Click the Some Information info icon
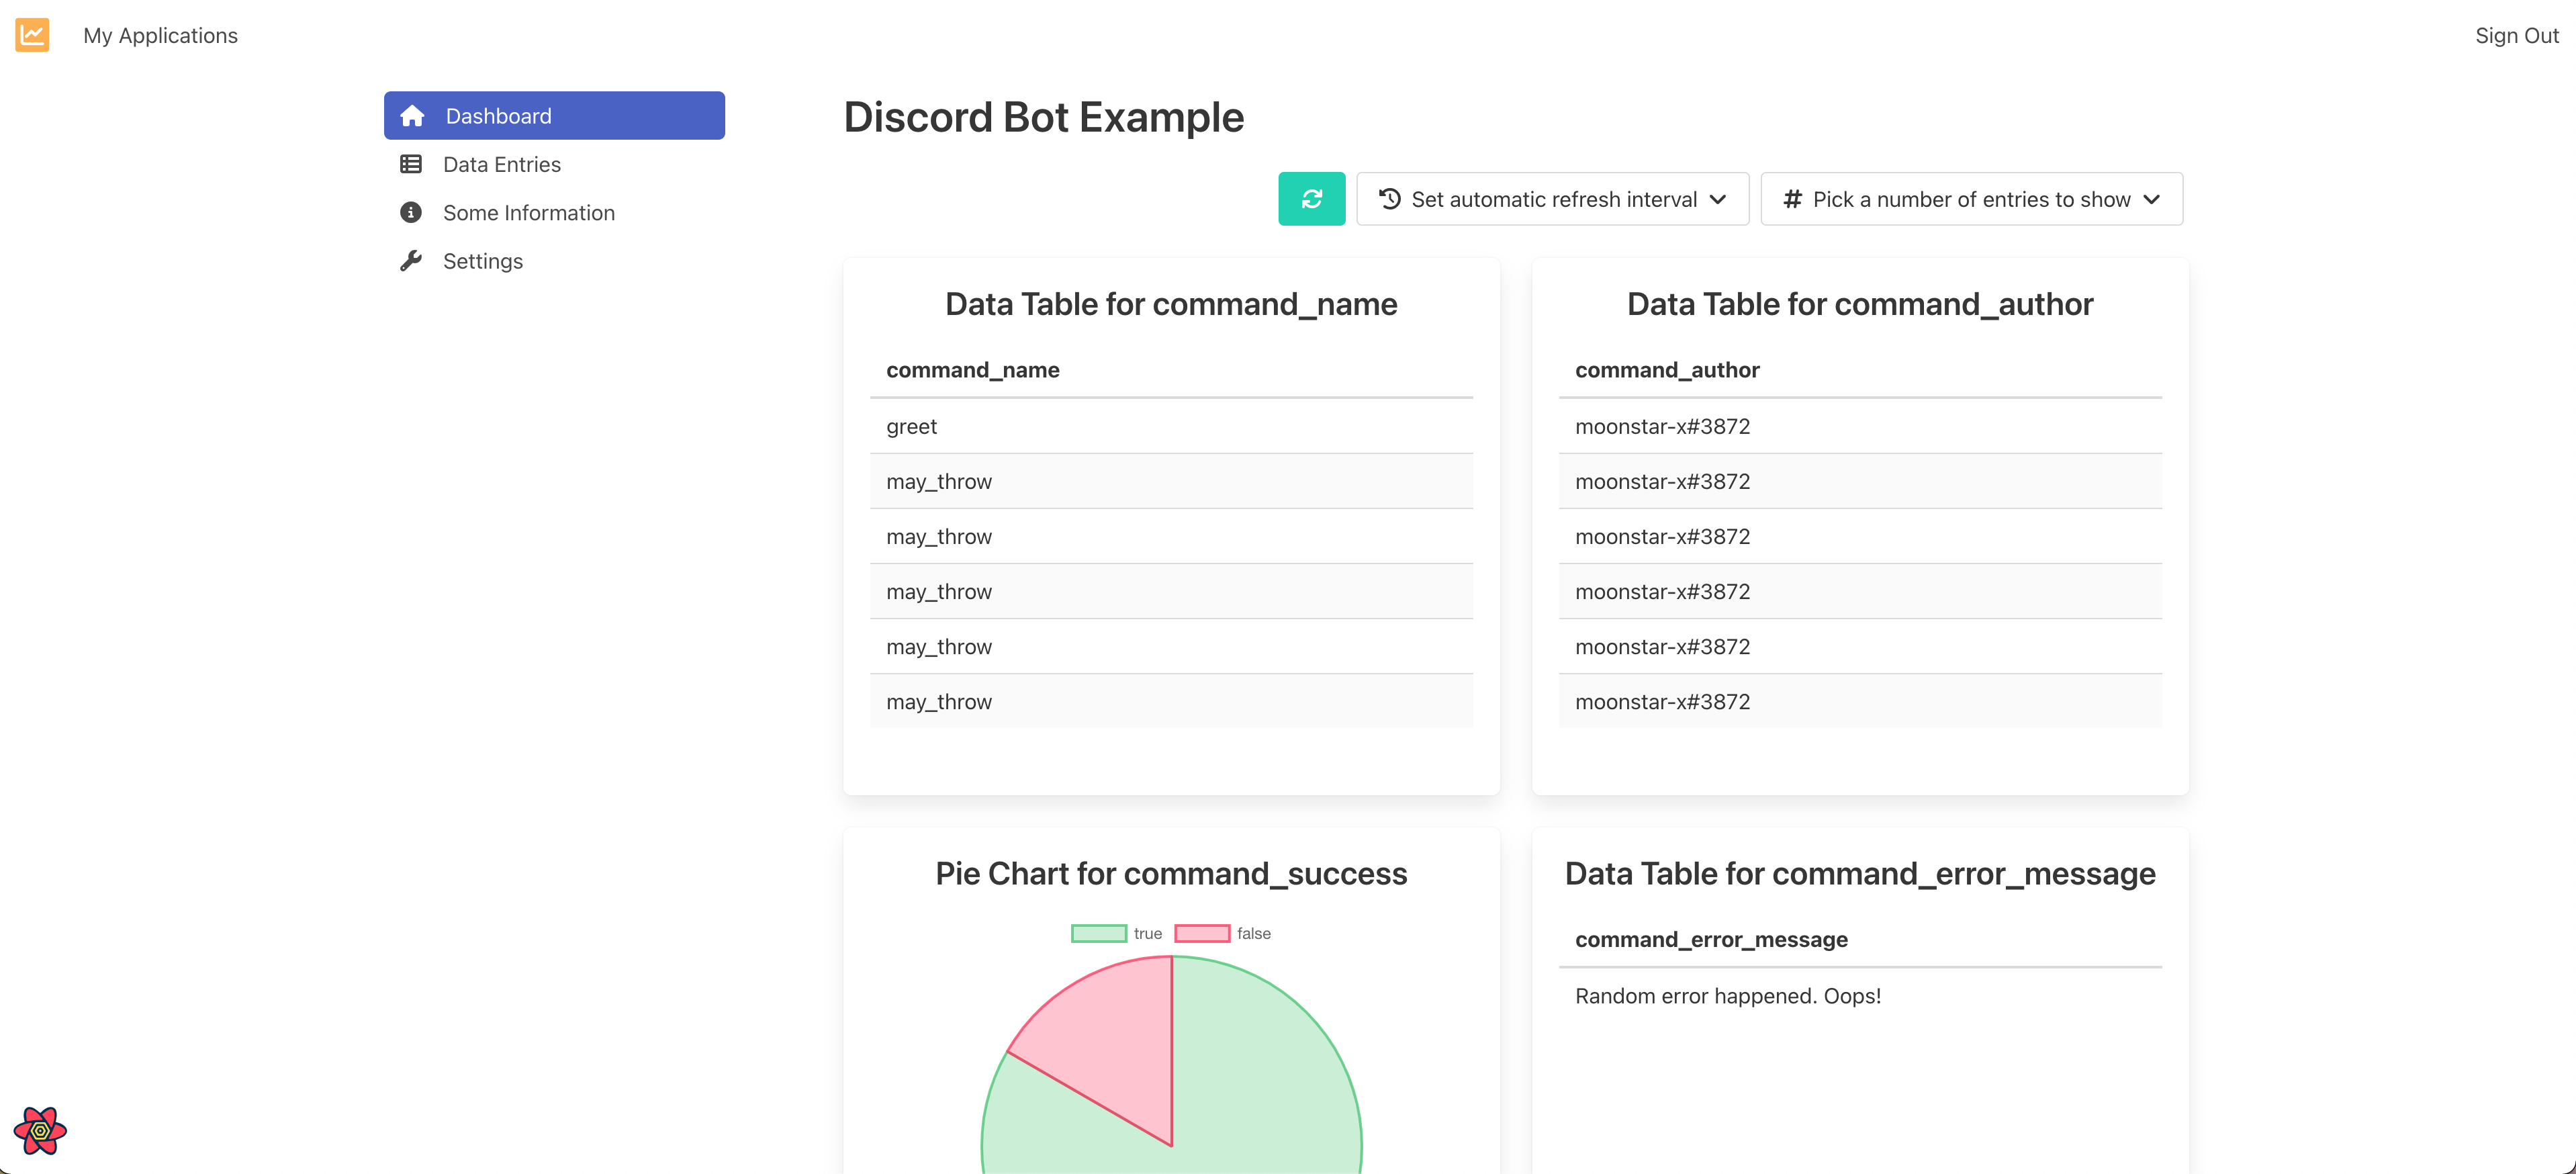This screenshot has height=1174, width=2576. pyautogui.click(x=411, y=212)
